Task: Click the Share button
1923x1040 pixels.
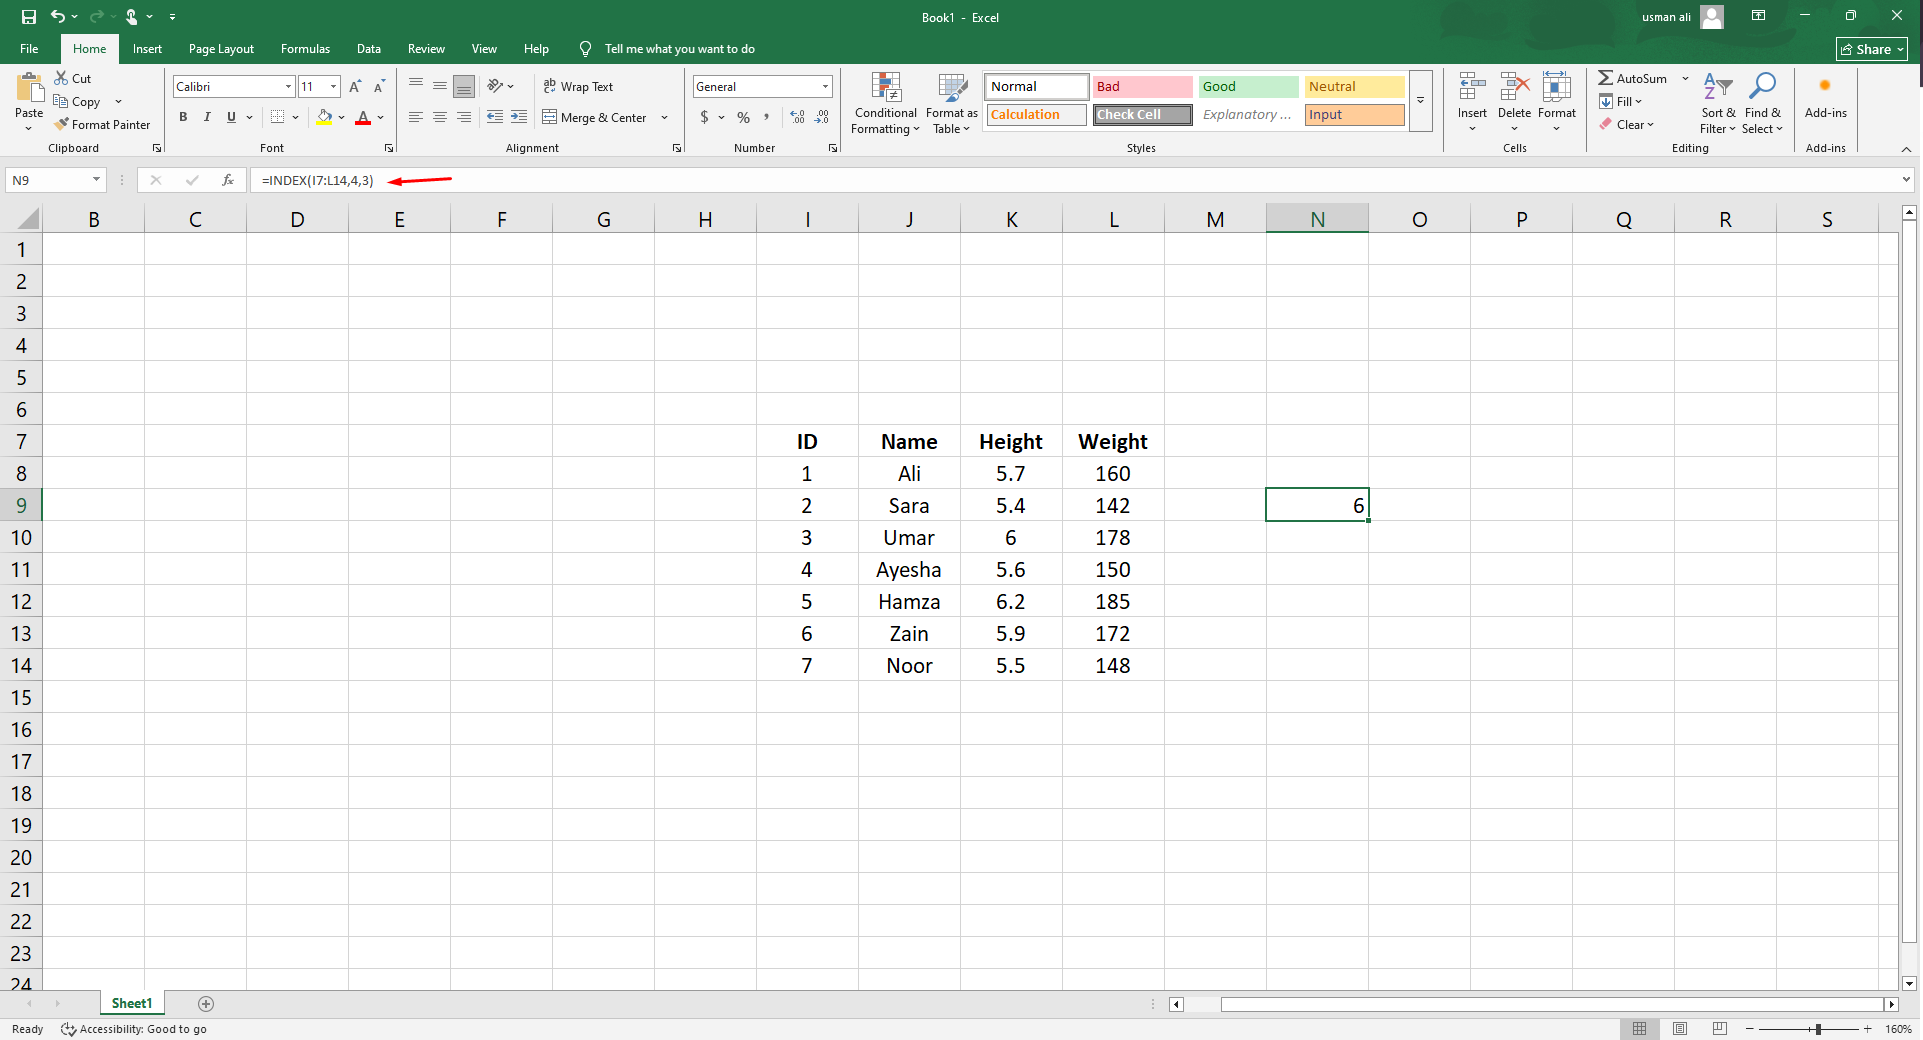Action: click(x=1872, y=49)
